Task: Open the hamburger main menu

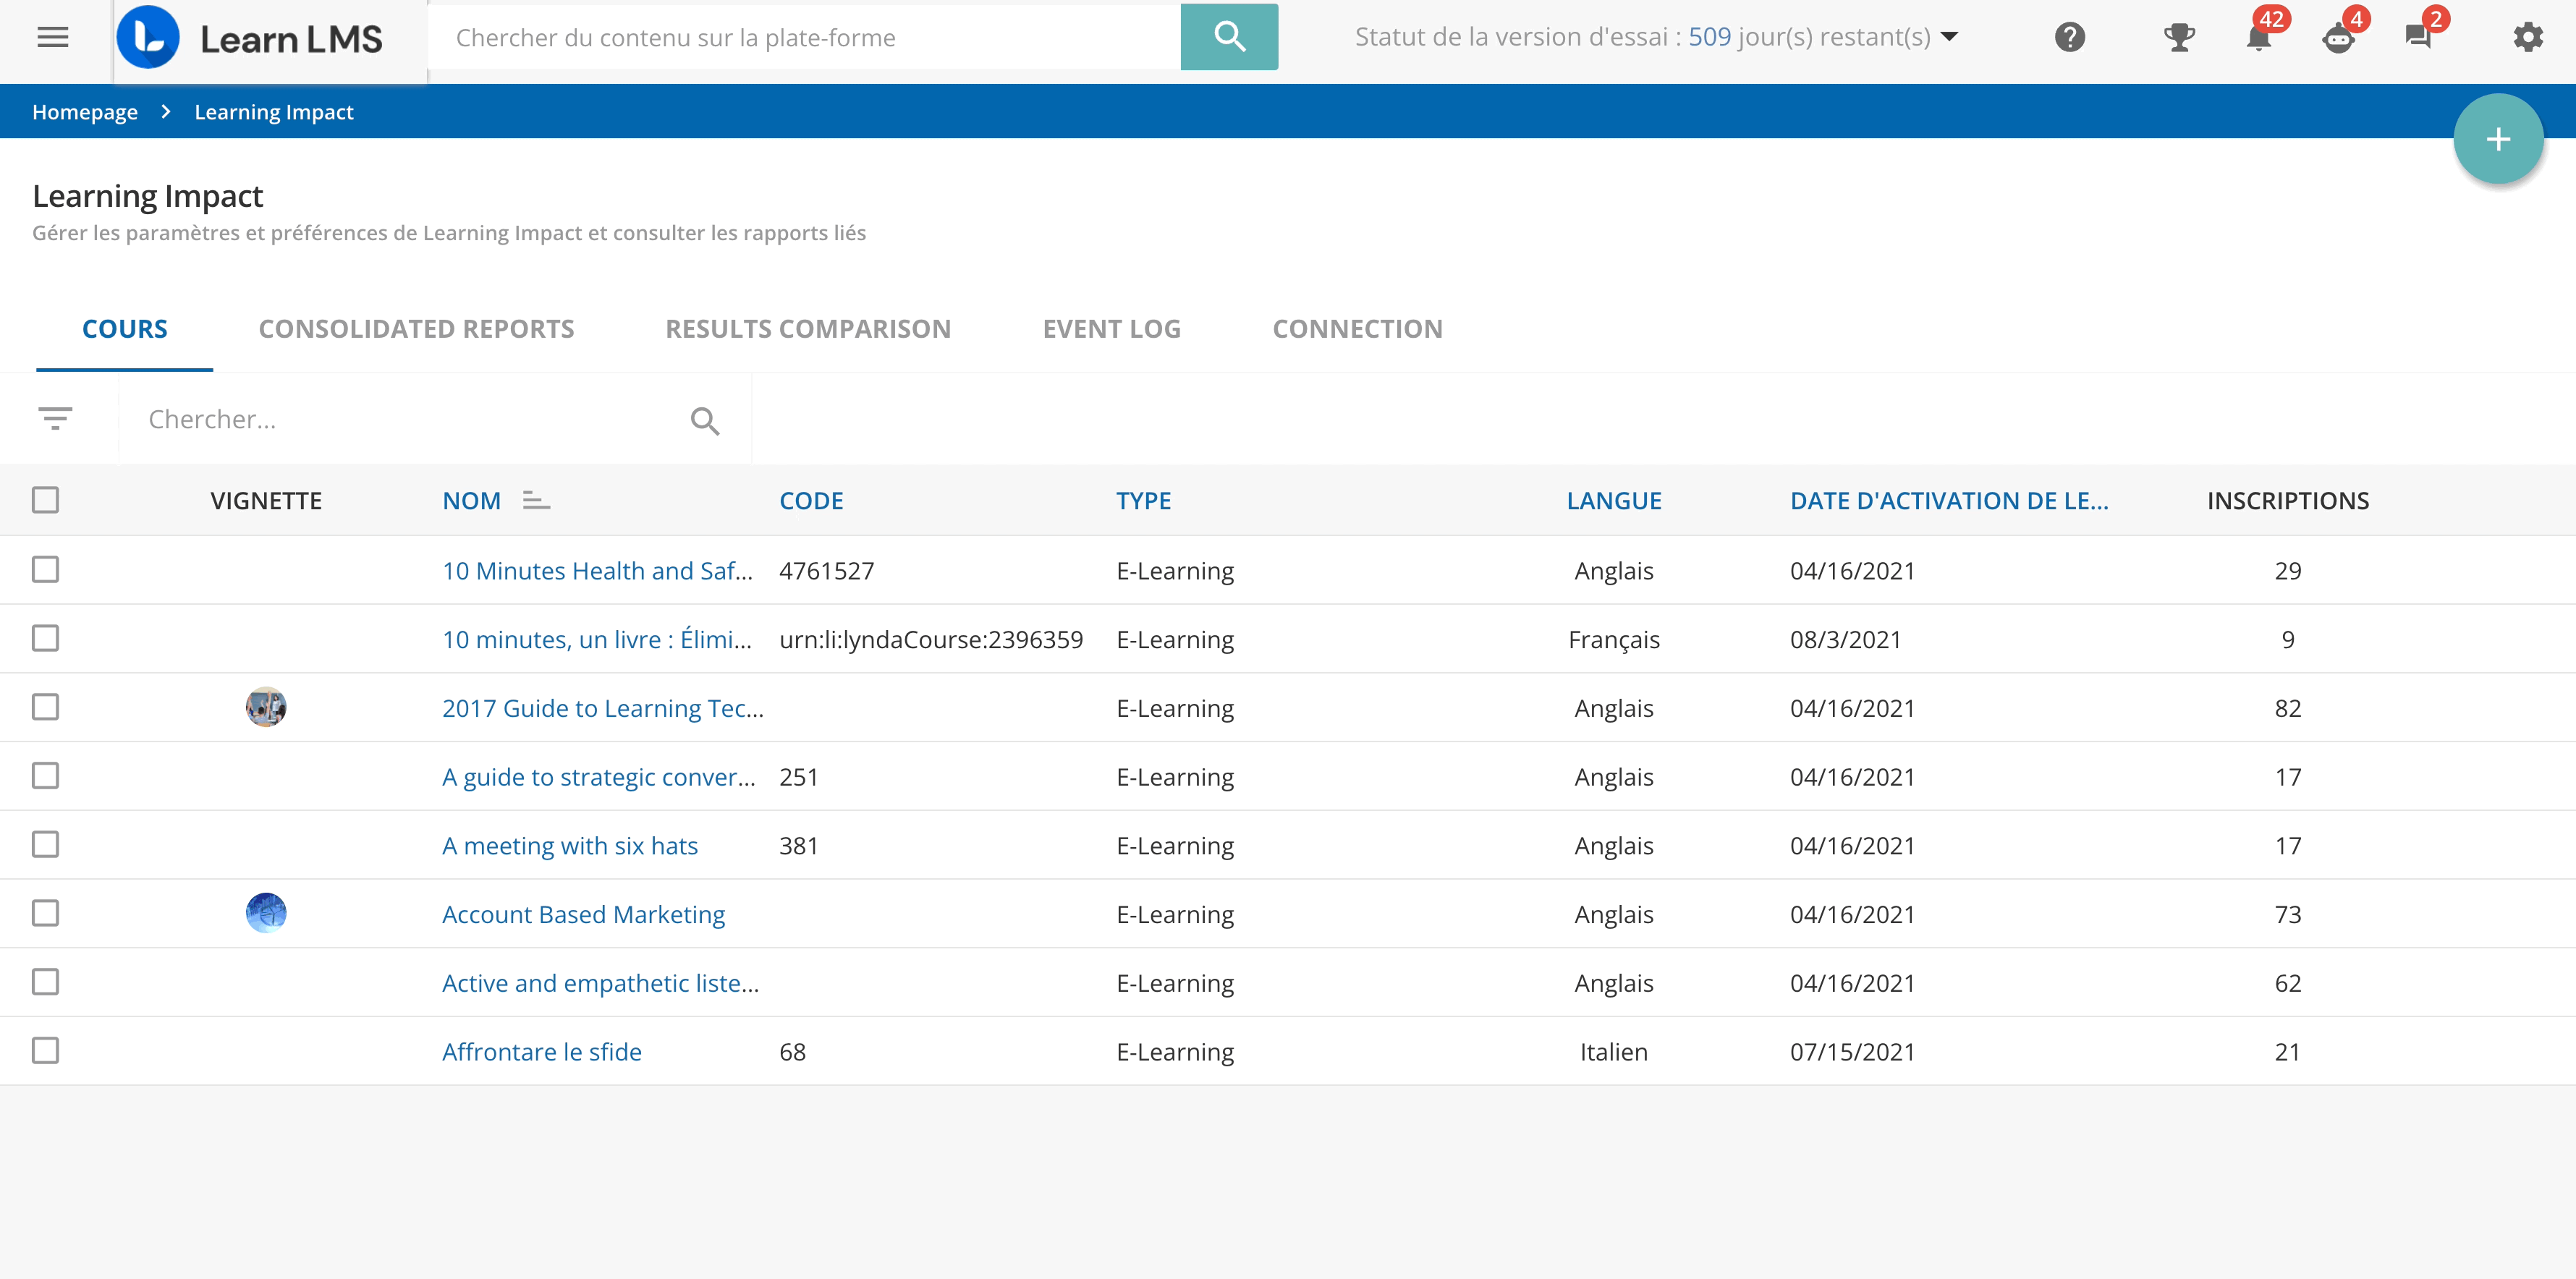Action: click(x=52, y=38)
